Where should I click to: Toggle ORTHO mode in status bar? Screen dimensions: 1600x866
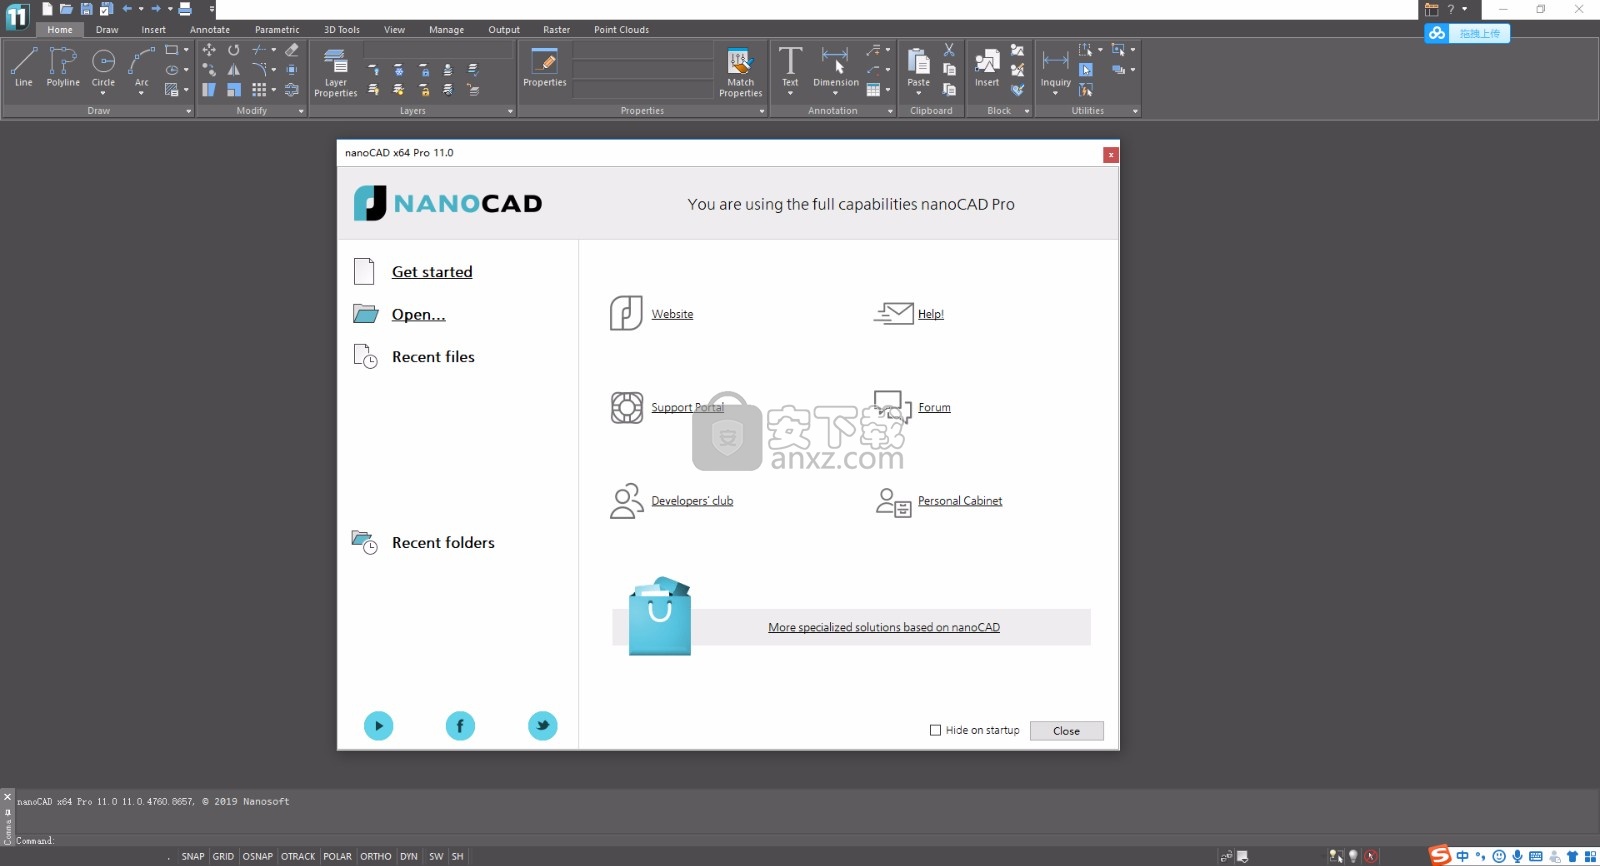point(376,856)
